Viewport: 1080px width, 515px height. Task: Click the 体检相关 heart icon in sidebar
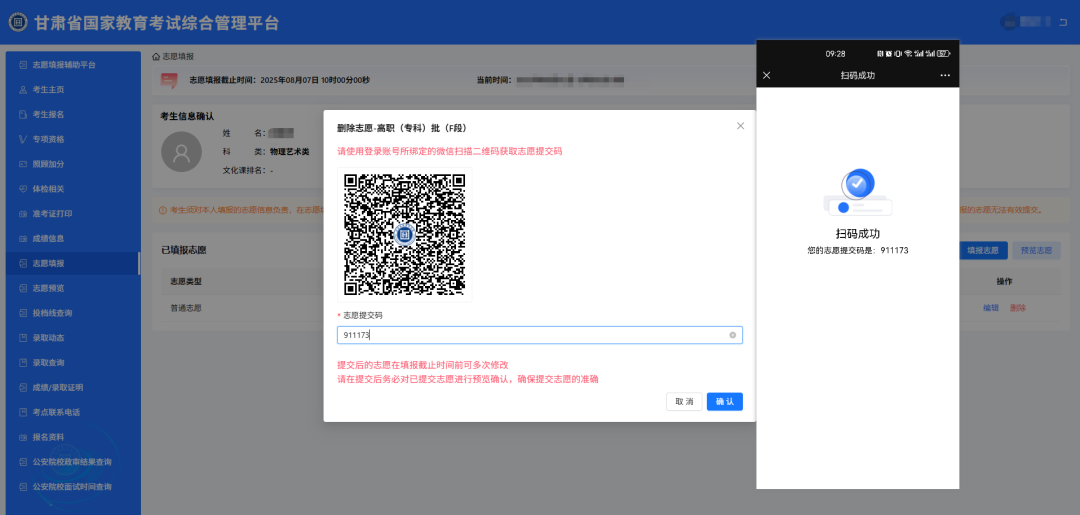coord(23,189)
